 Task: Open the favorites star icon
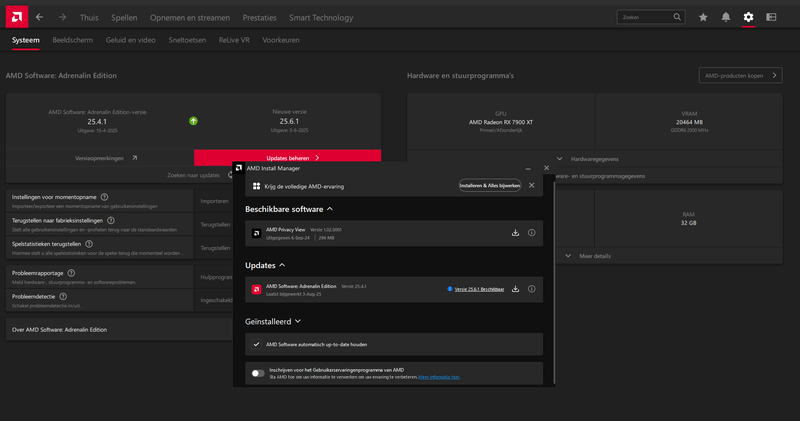click(x=703, y=17)
